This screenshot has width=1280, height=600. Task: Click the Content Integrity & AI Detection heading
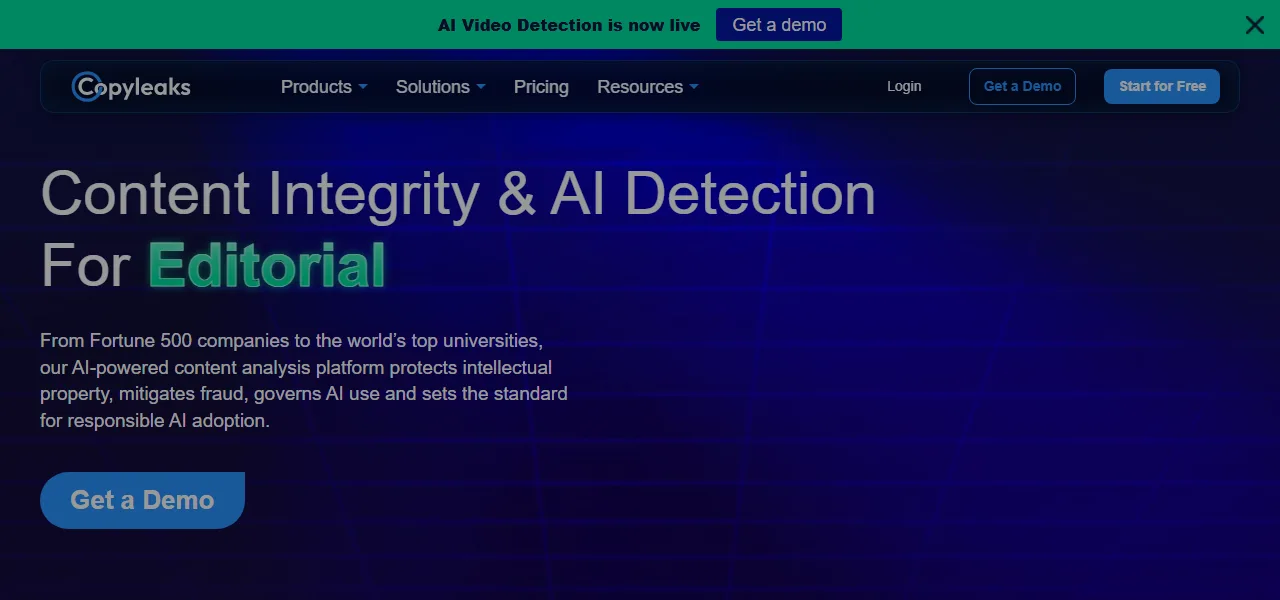point(458,193)
